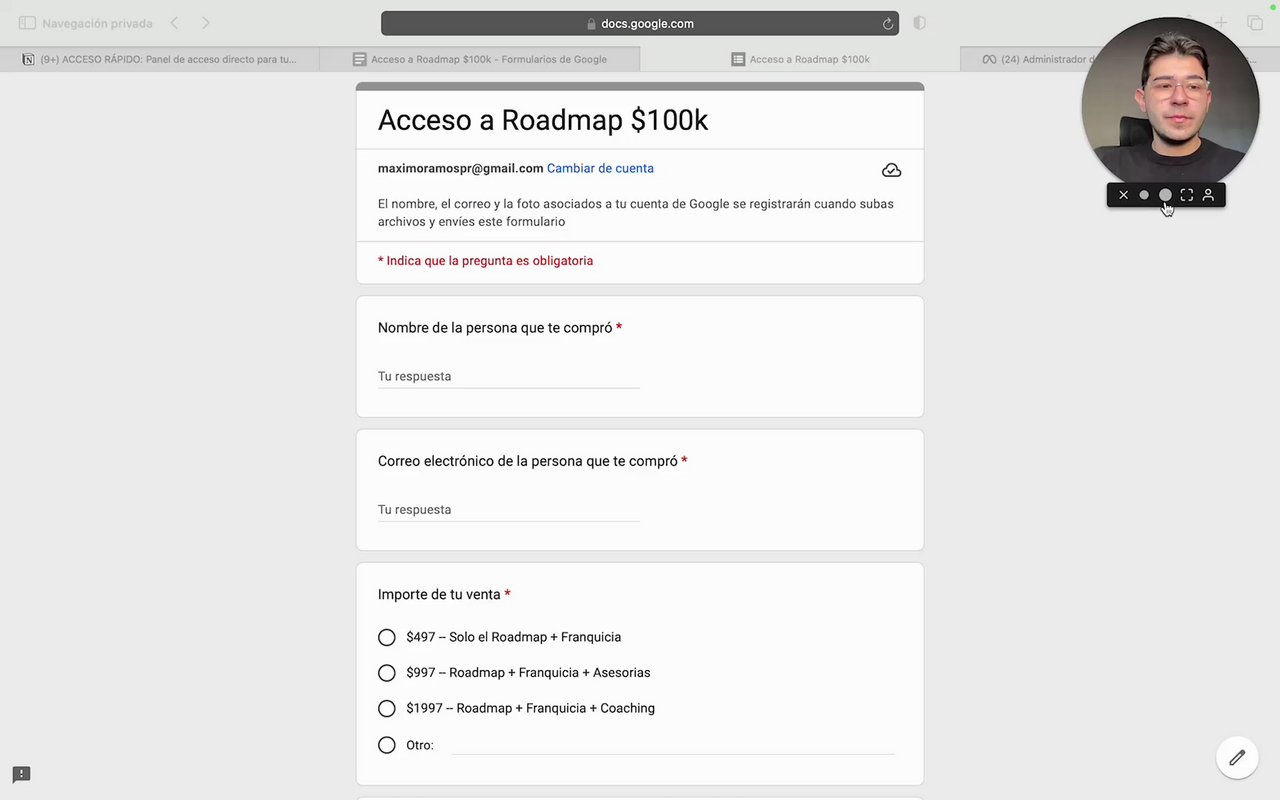Viewport: 1280px width, 800px height.
Task: Focus the buyer email answer field
Action: [508, 510]
